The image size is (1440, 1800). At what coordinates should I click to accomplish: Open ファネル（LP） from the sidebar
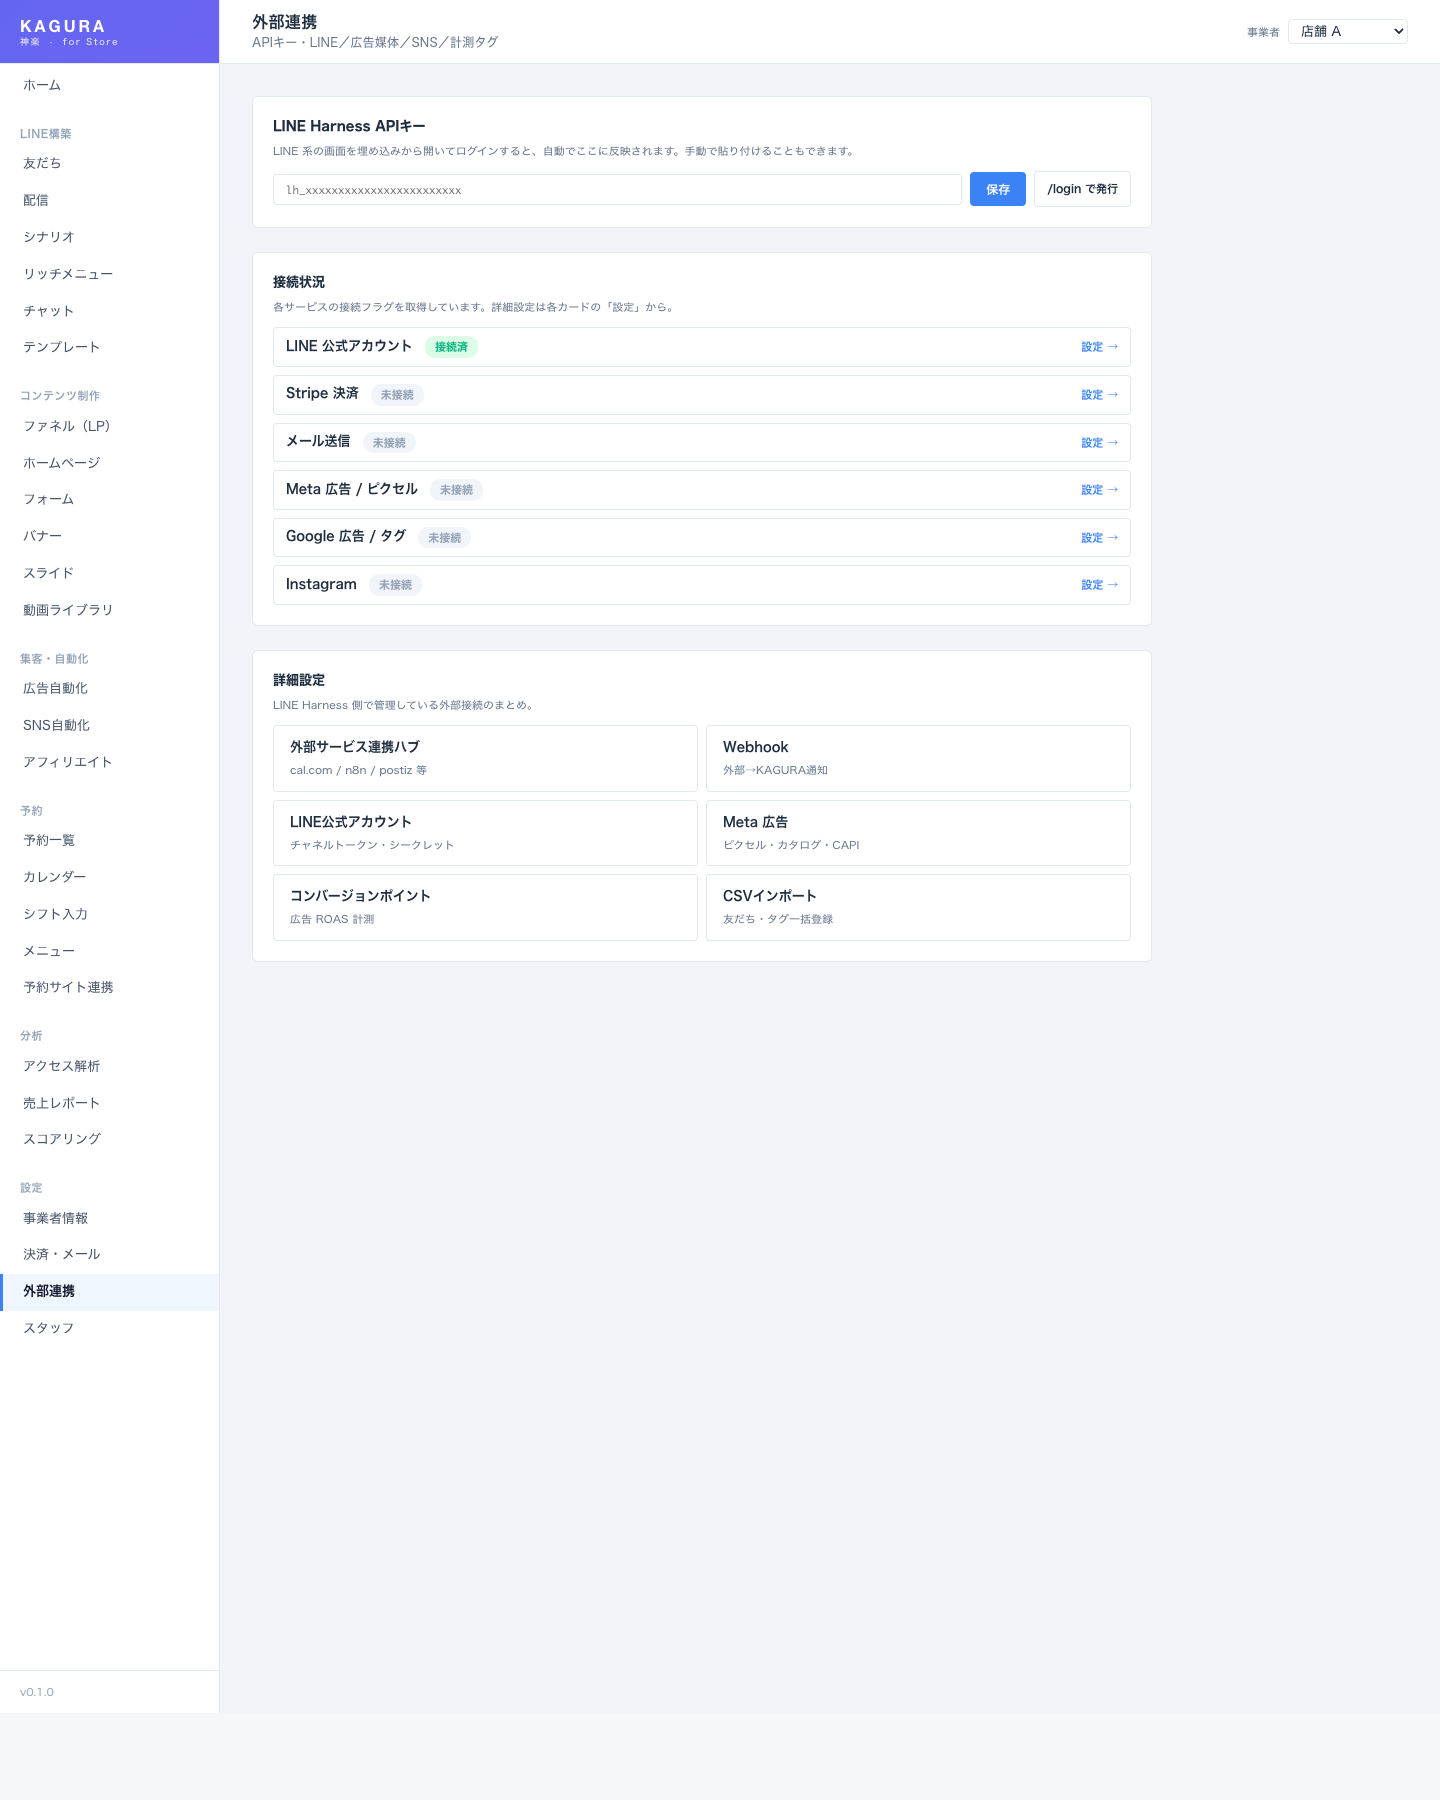coord(66,426)
